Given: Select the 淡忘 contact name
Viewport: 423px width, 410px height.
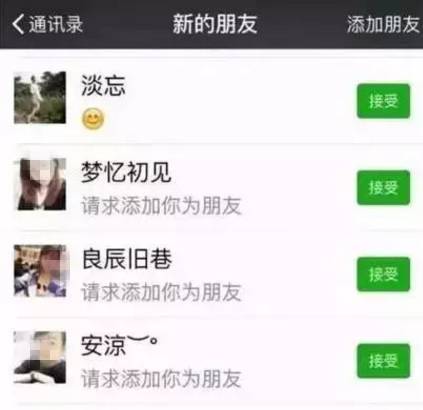Looking at the screenshot, I should point(103,86).
